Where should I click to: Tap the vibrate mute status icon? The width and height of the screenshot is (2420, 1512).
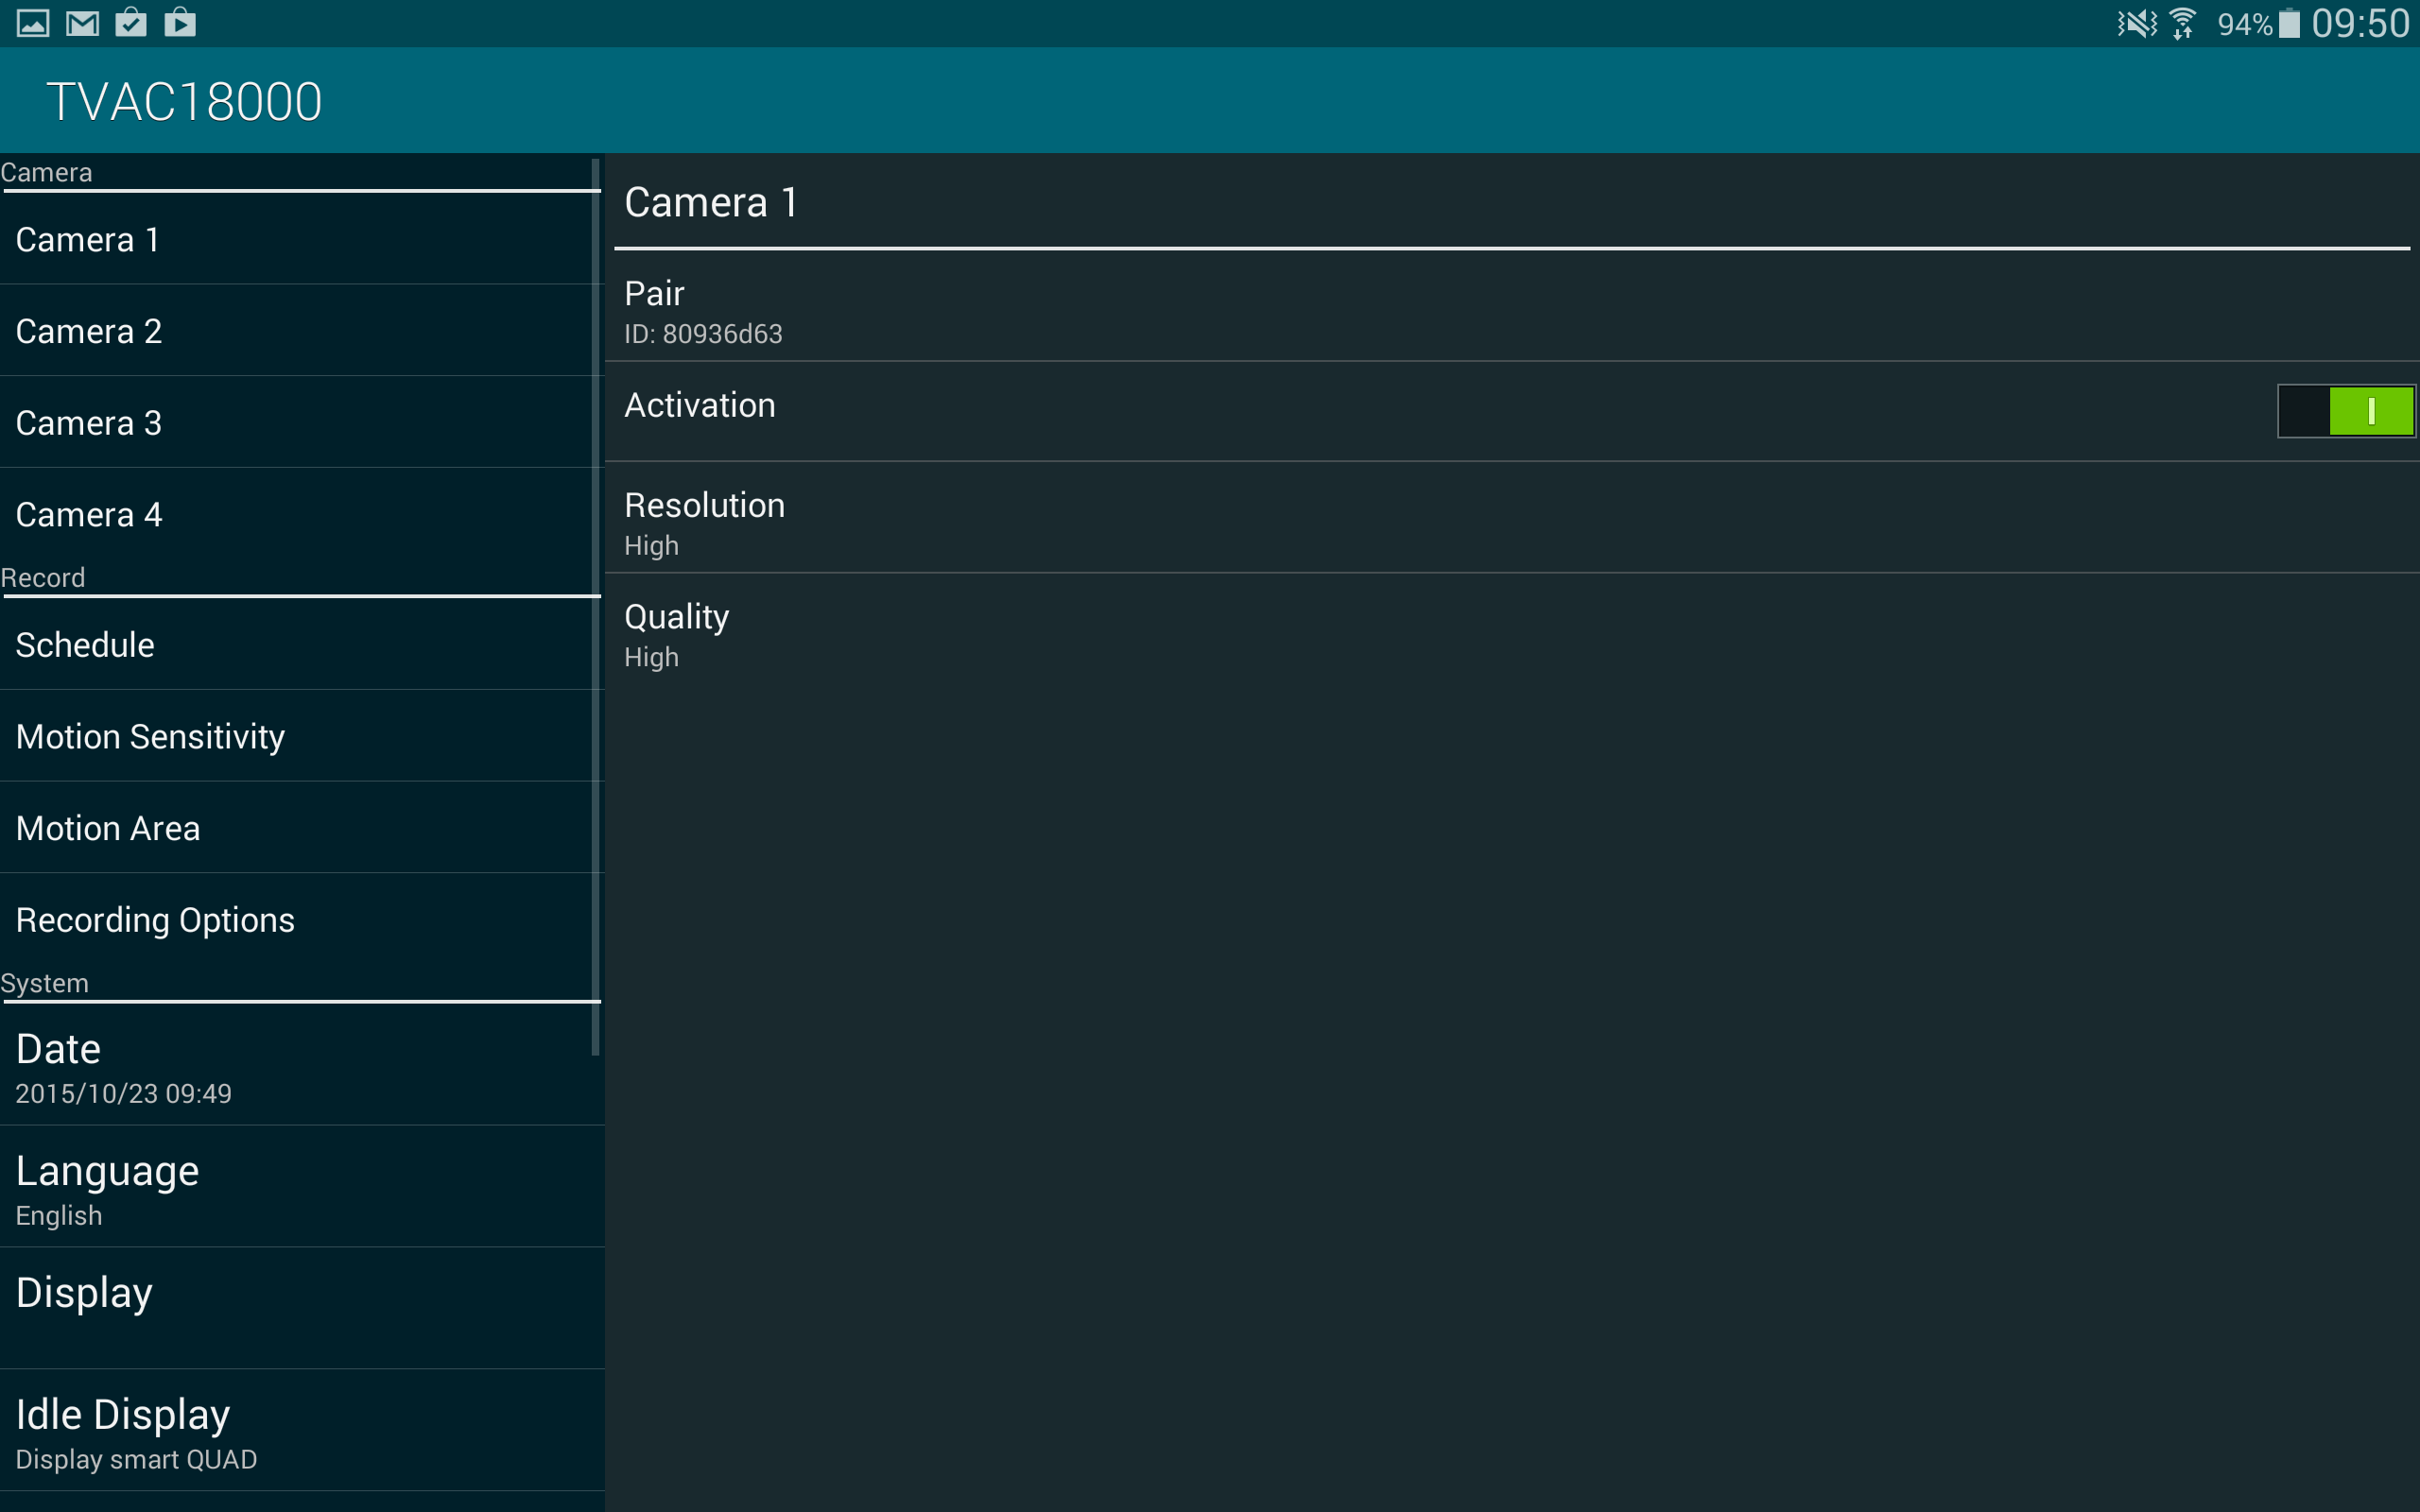pos(2136,23)
